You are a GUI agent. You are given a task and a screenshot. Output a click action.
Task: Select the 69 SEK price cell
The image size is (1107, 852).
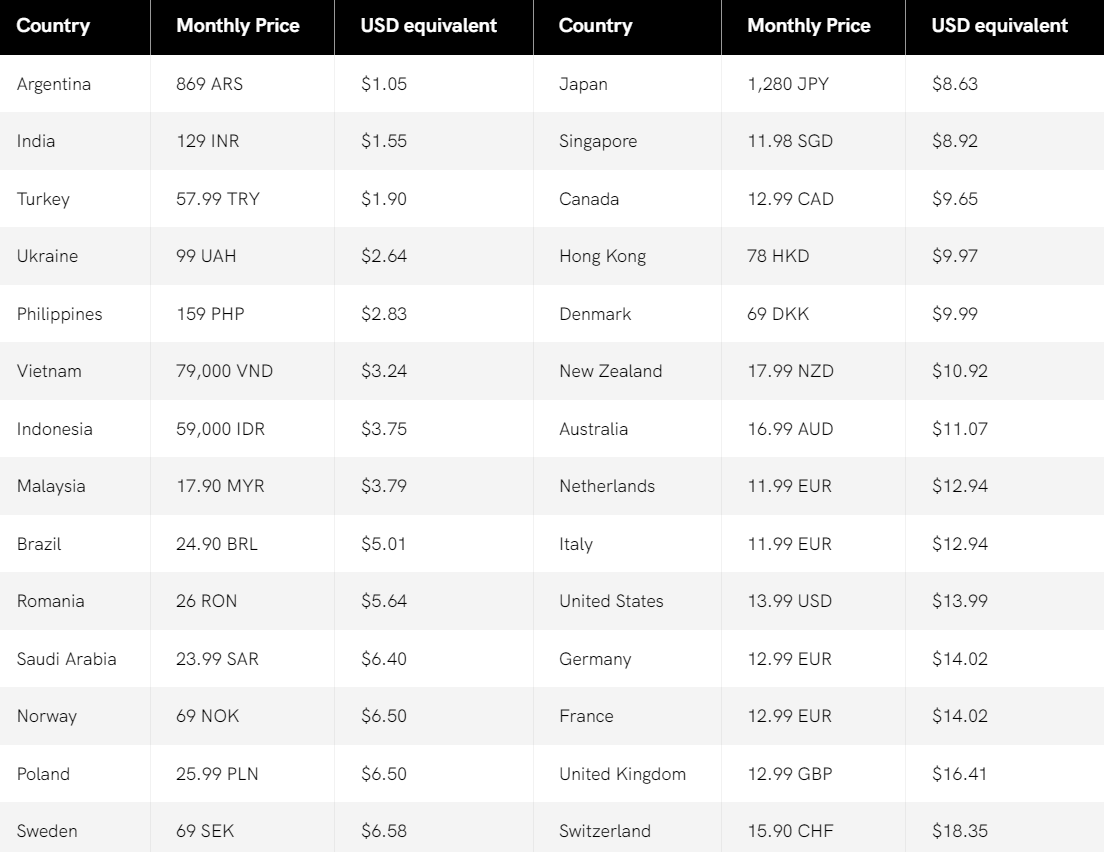(242, 831)
